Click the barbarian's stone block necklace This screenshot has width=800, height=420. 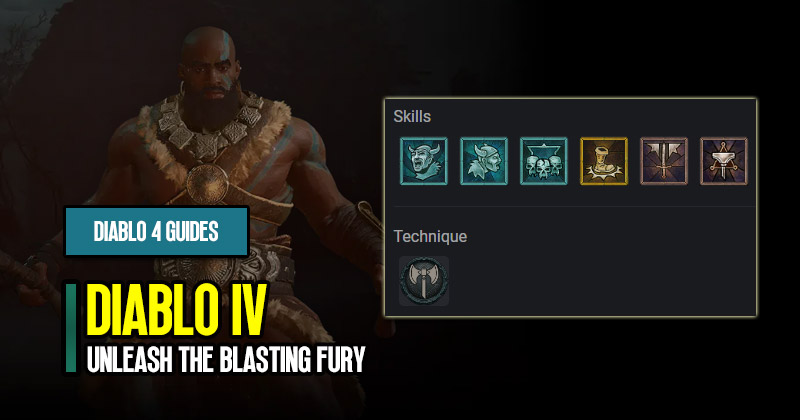(209, 128)
